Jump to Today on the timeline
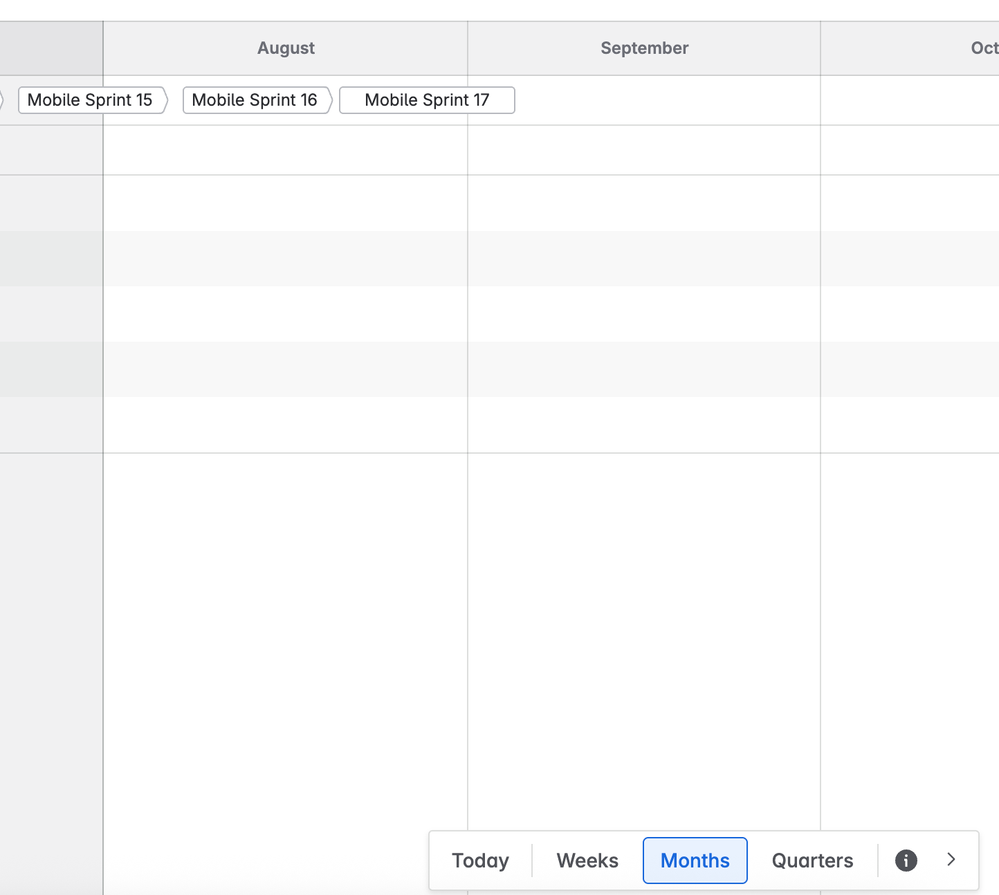The width and height of the screenshot is (999, 895). (x=480, y=860)
